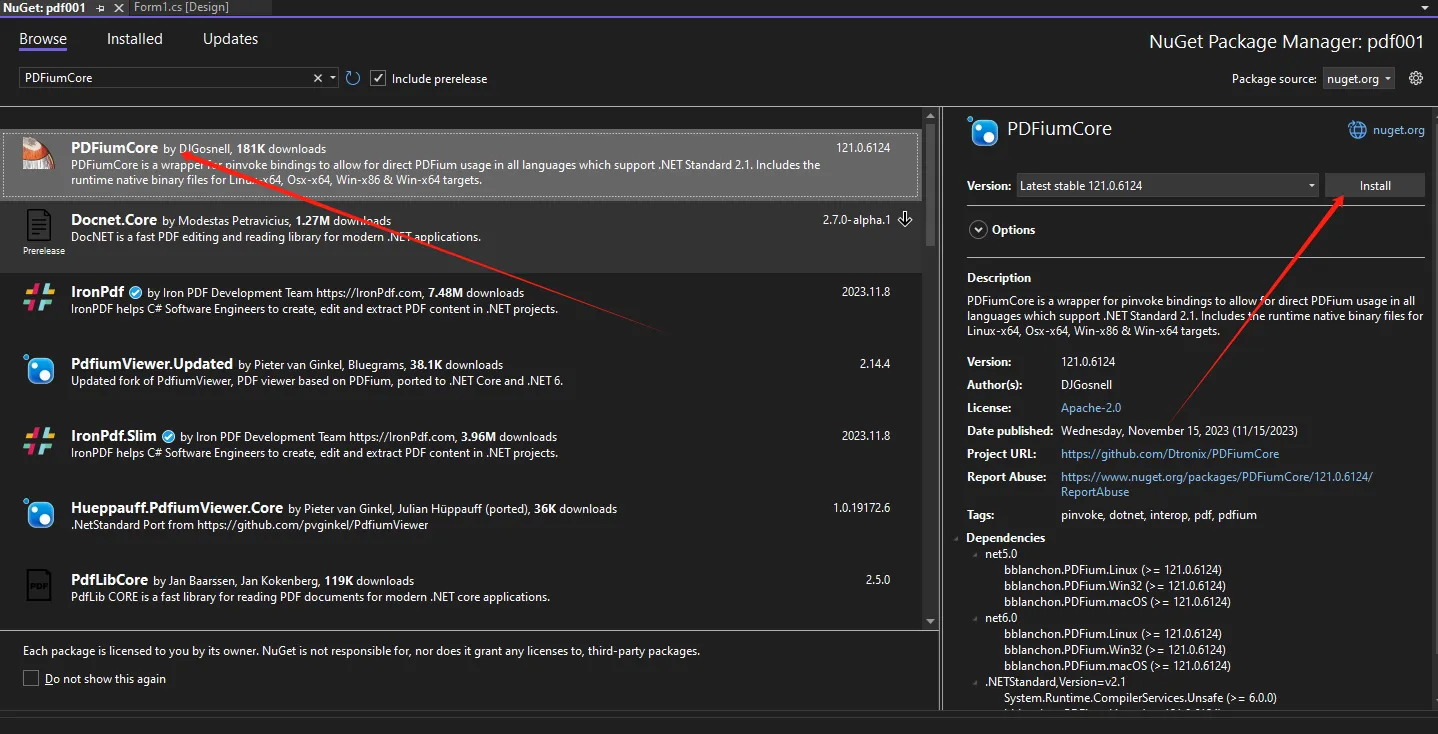The width and height of the screenshot is (1438, 734).
Task: Click the Docnet.Core prerelease package icon
Action: coord(39,226)
